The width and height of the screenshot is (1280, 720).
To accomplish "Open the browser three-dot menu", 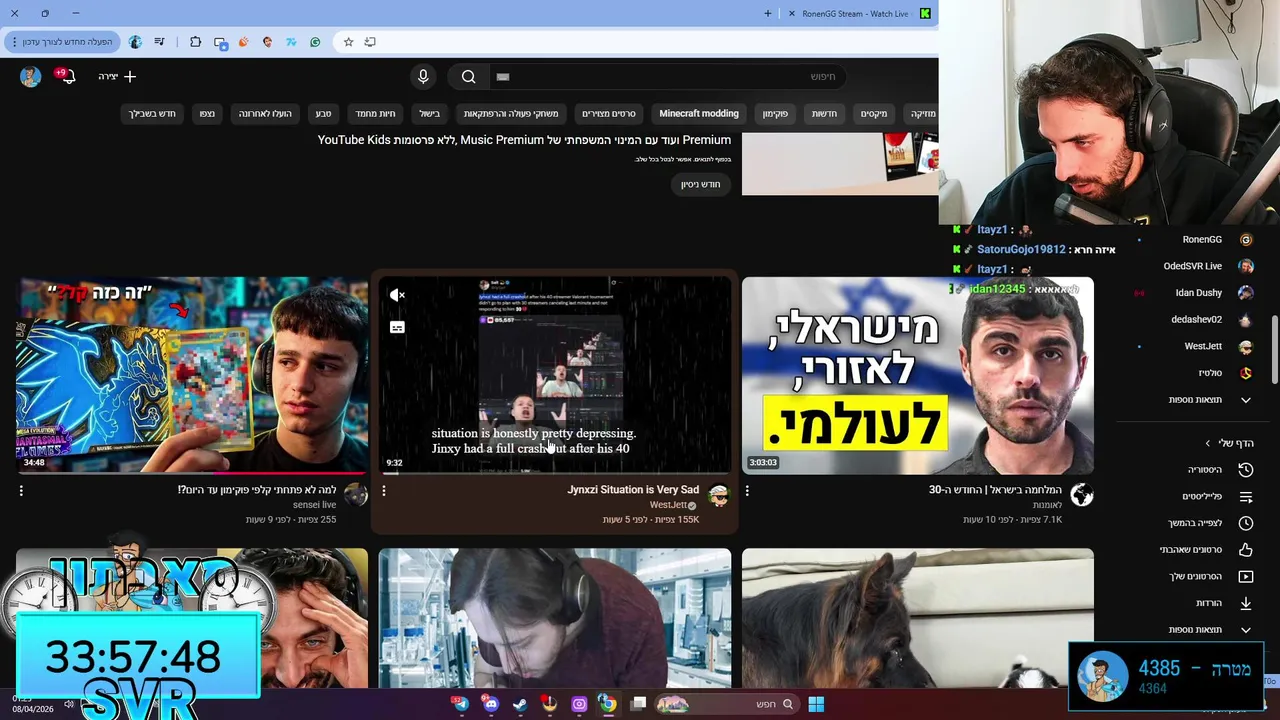I will point(14,42).
